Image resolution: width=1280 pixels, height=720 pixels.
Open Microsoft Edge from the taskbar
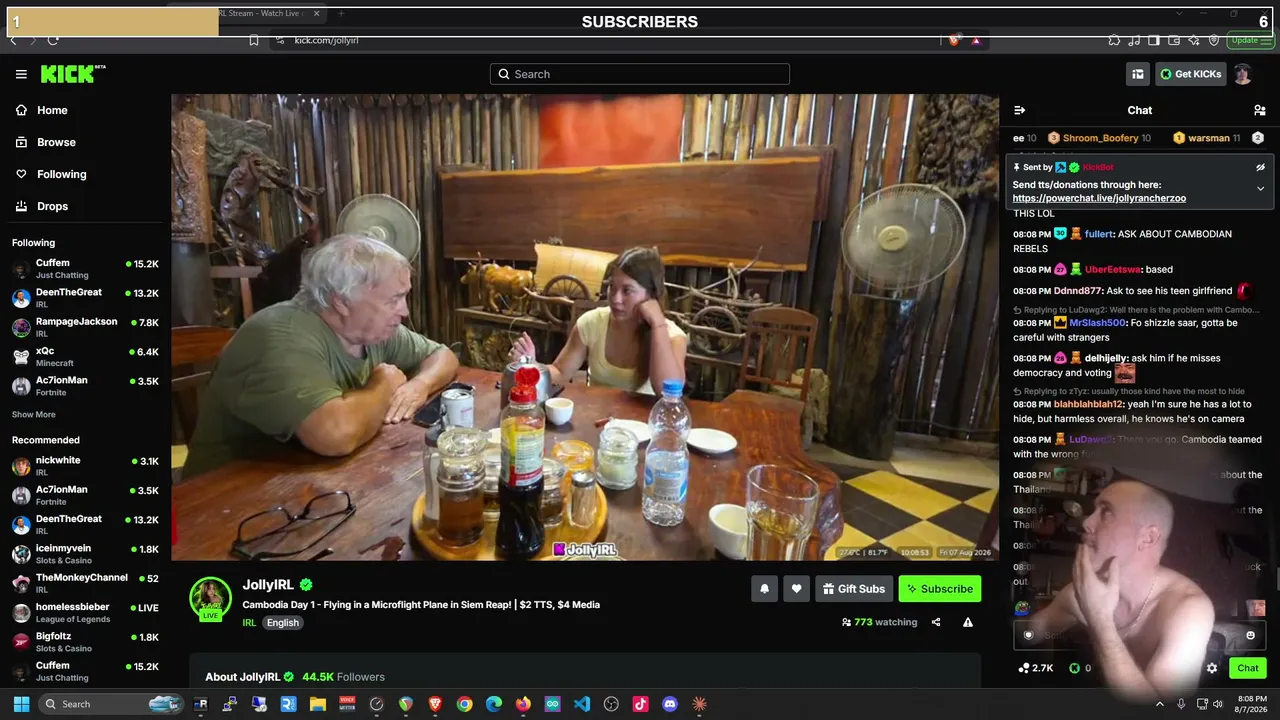pyautogui.click(x=494, y=704)
